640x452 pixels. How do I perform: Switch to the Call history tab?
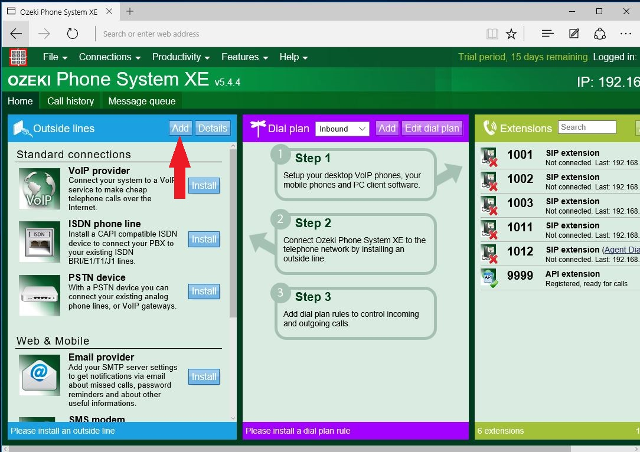[70, 101]
